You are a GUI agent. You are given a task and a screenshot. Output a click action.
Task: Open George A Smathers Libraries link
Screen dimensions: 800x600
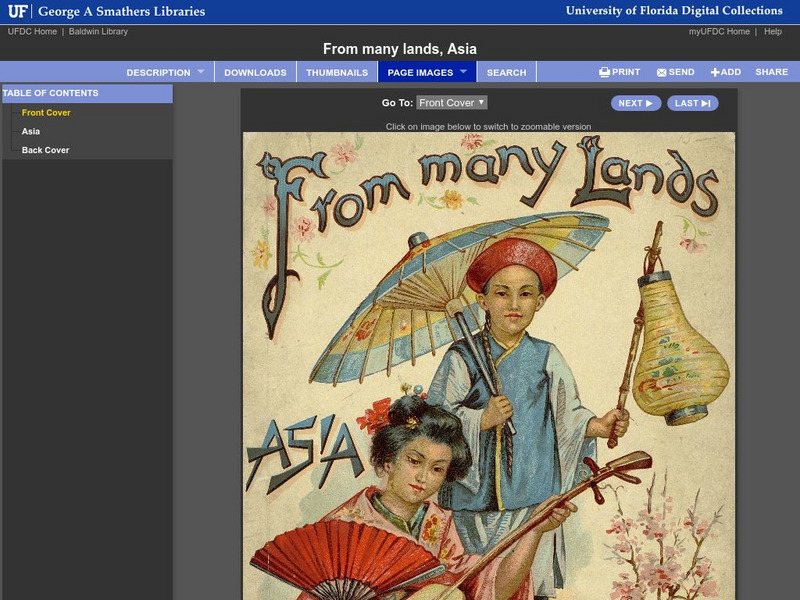121,11
